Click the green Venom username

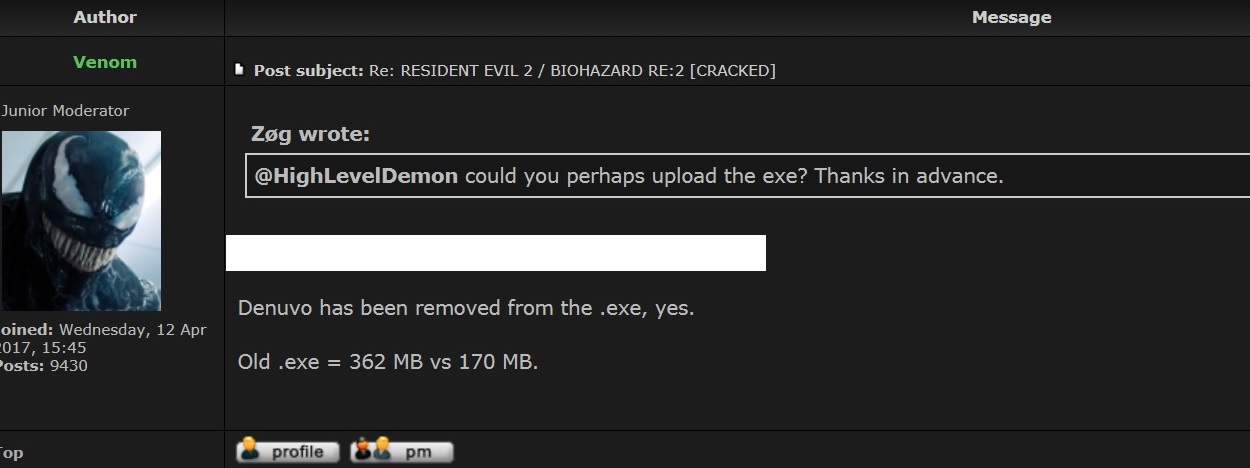[x=105, y=62]
